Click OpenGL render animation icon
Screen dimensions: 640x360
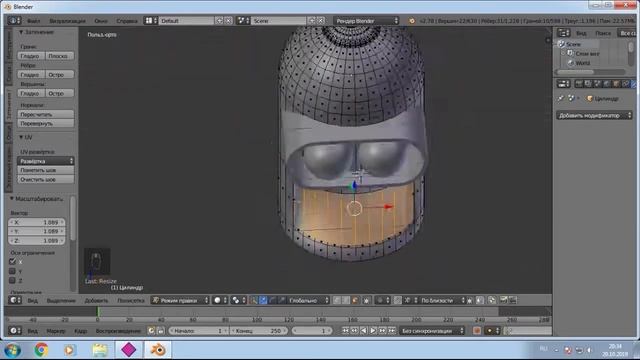pyautogui.click(x=513, y=300)
